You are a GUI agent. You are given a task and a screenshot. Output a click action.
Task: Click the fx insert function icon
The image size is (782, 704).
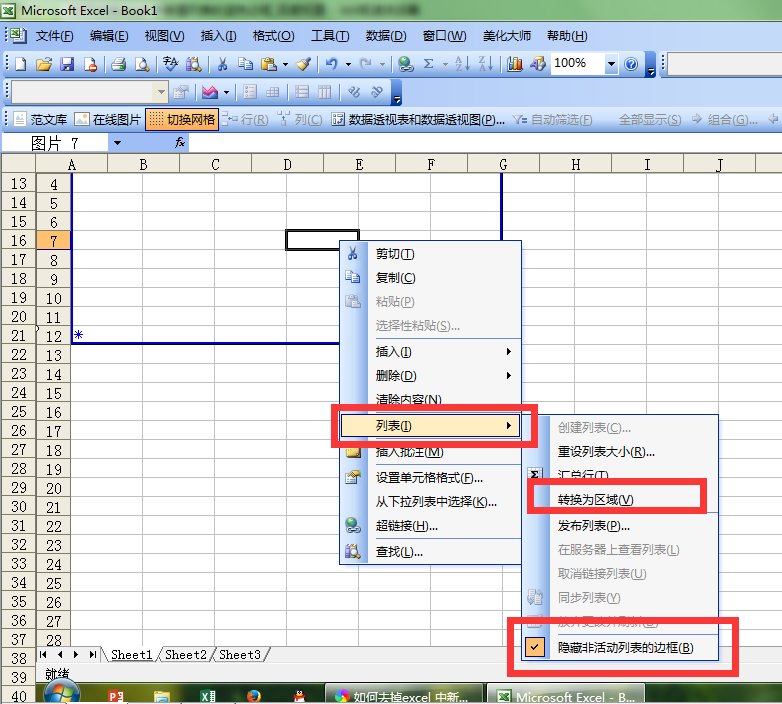180,143
